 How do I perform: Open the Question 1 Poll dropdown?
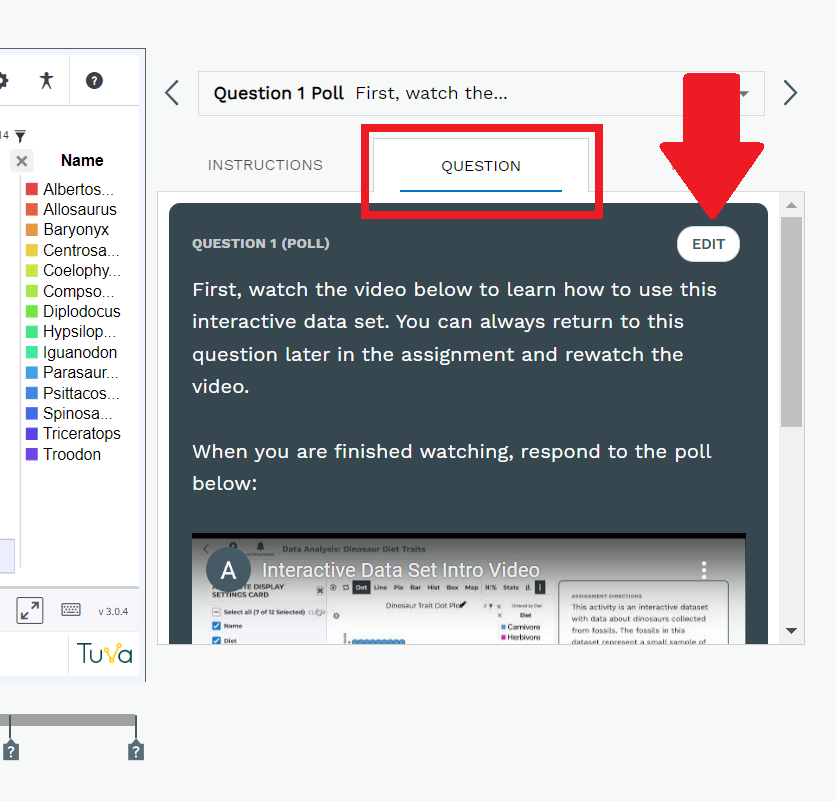[481, 93]
